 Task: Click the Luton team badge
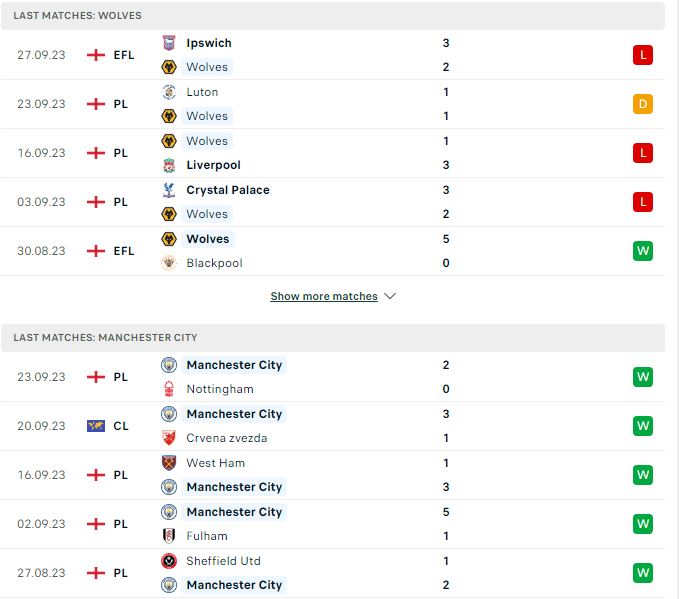169,92
